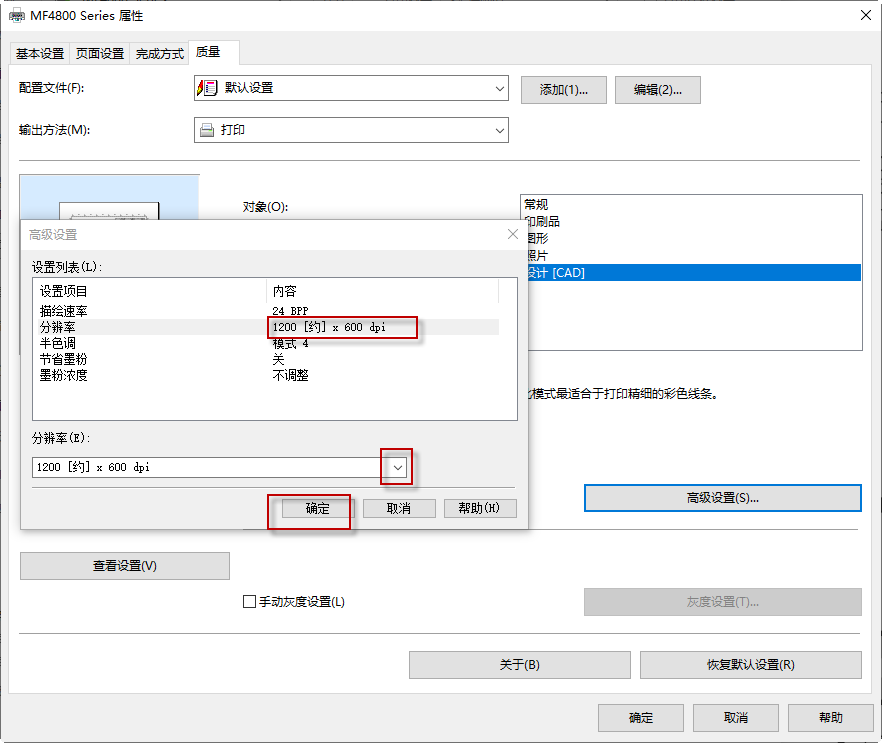This screenshot has width=882, height=743.
Task: Click the 设置项目 column header
Action: (150, 291)
